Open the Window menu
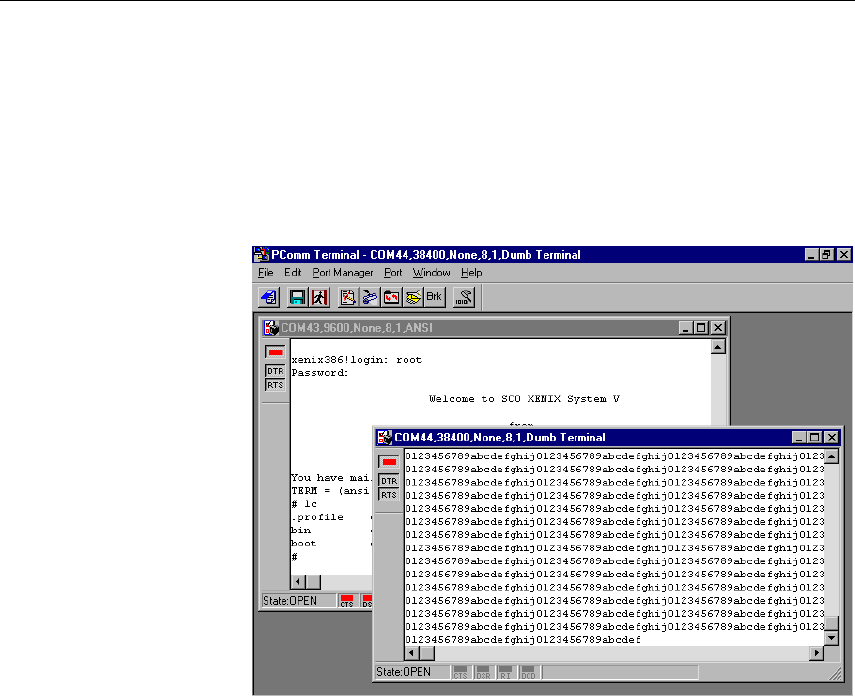The height and width of the screenshot is (696, 855). click(431, 273)
